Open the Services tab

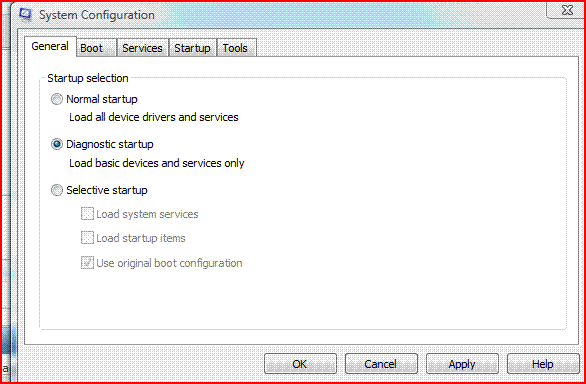(142, 48)
